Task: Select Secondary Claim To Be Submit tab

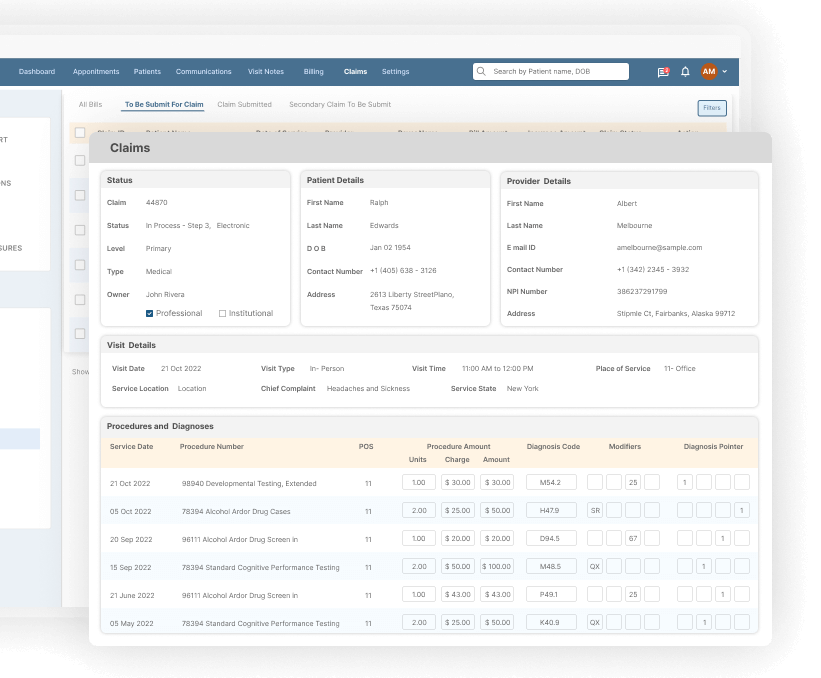Action: (x=340, y=104)
